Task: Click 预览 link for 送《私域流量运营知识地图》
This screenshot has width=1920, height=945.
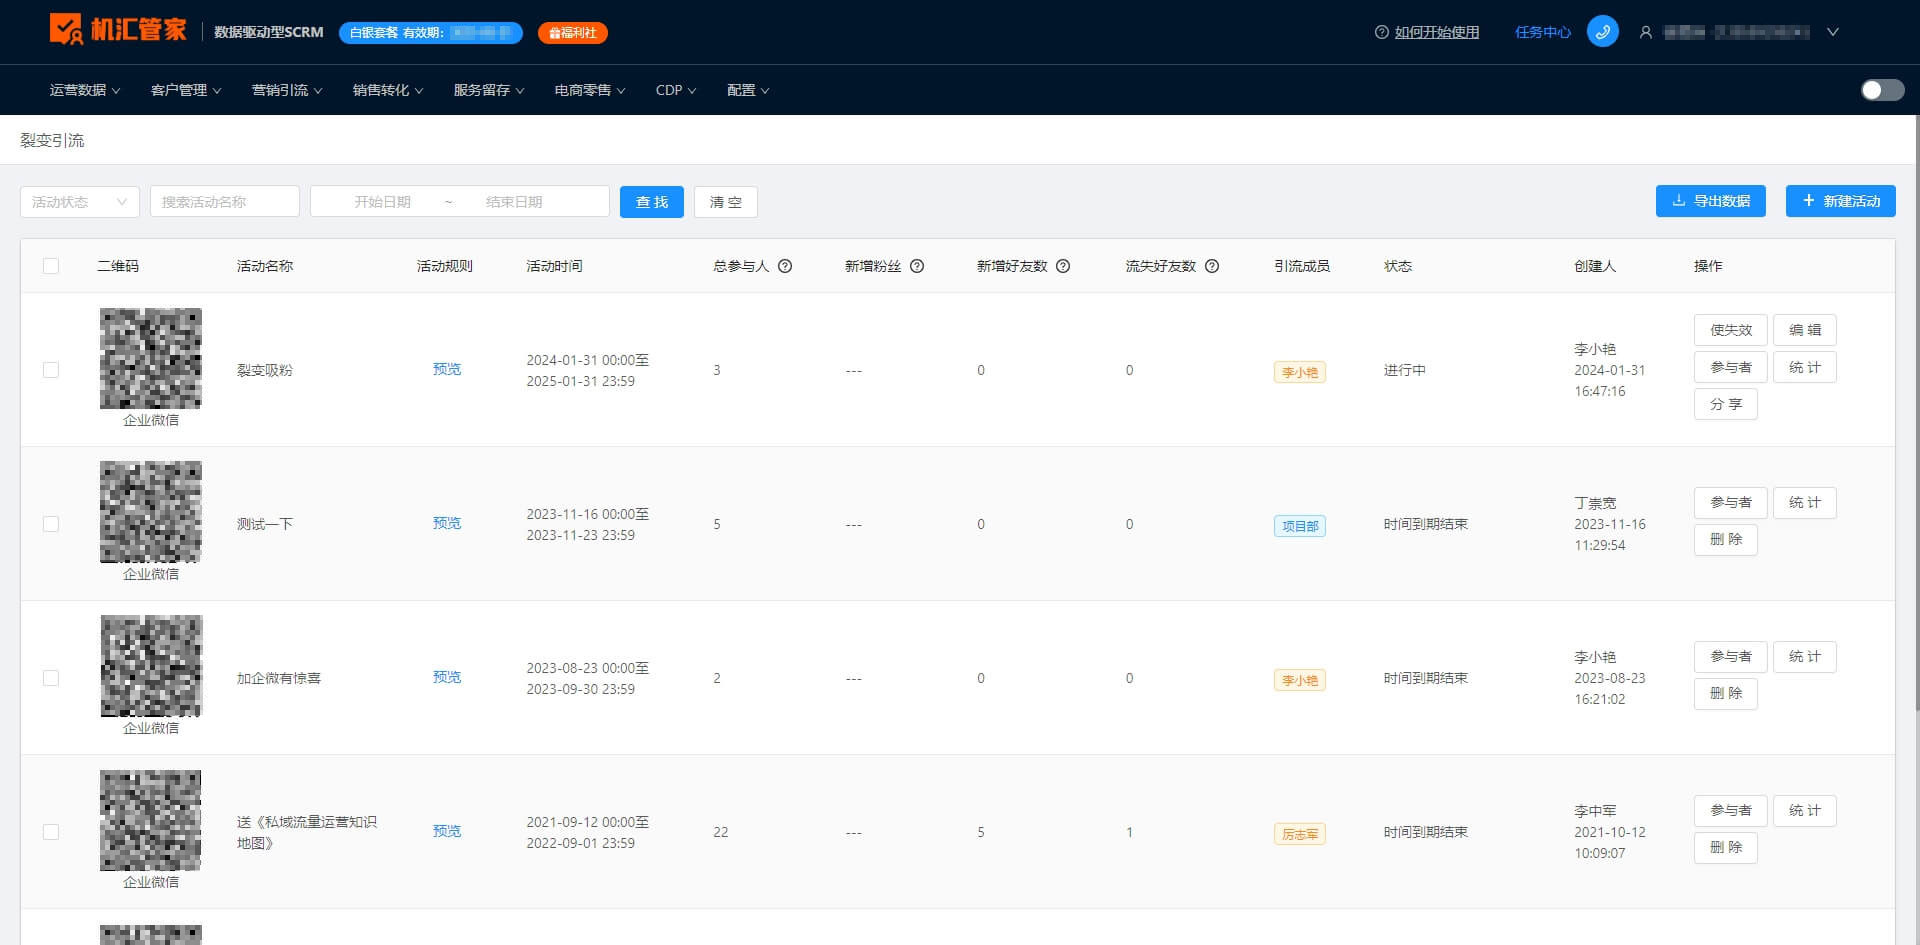Action: [x=447, y=831]
